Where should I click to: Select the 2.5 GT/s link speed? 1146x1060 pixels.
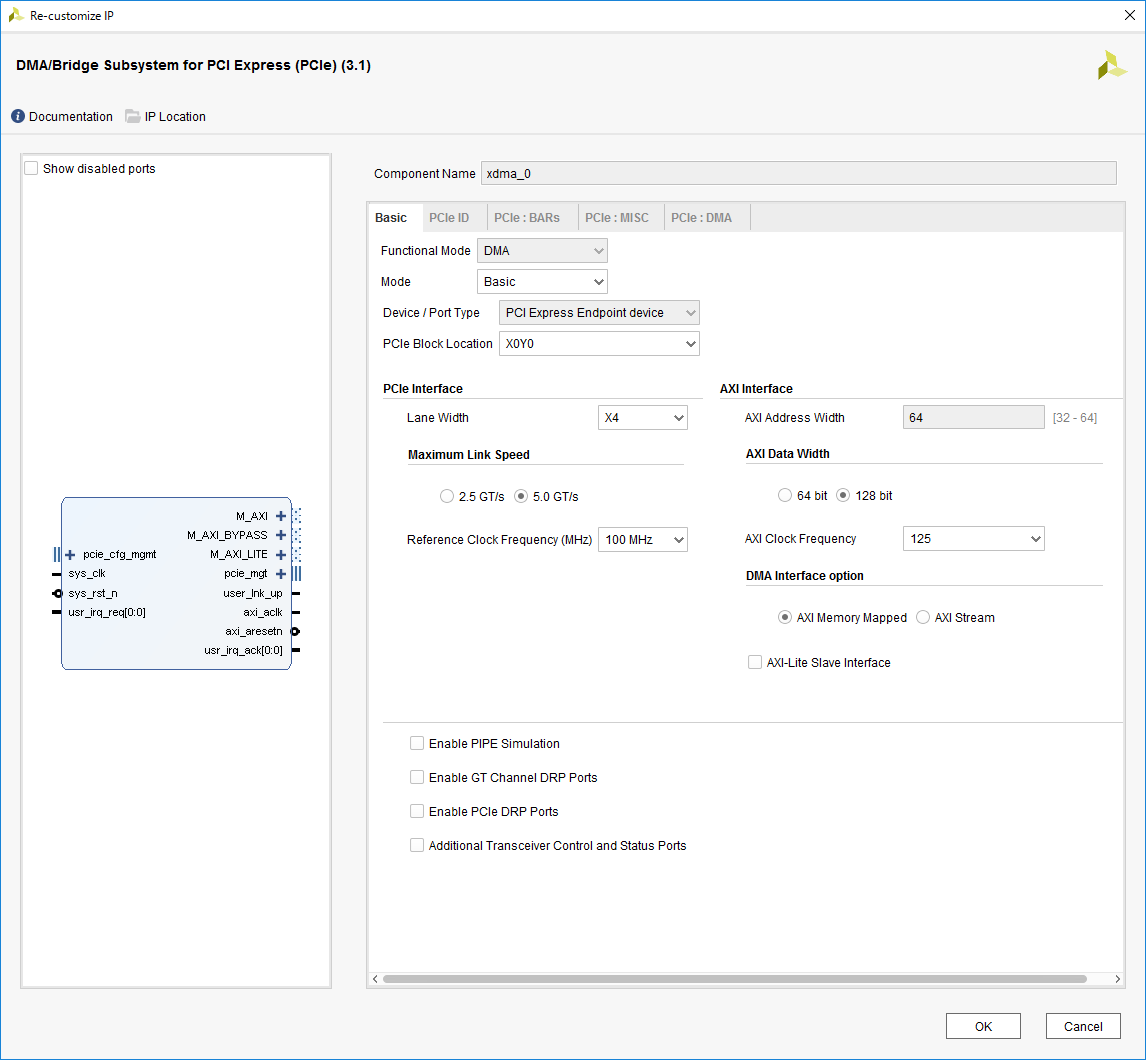pos(447,496)
